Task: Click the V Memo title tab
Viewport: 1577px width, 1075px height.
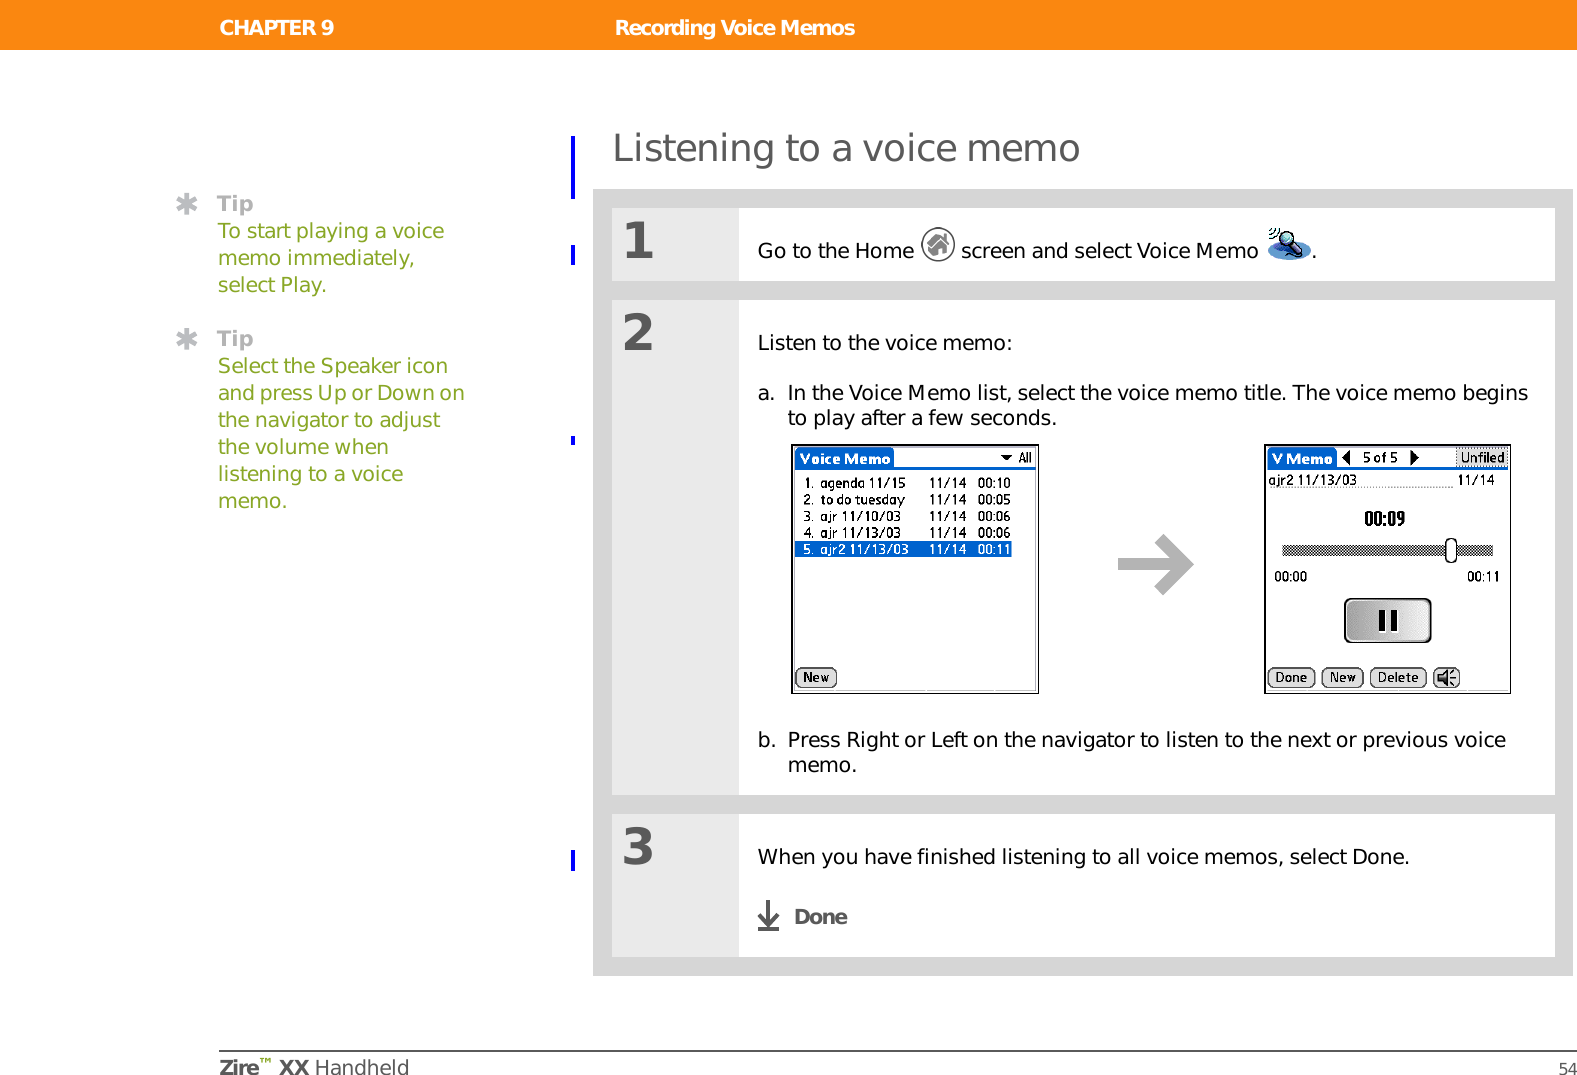Action: (1302, 458)
